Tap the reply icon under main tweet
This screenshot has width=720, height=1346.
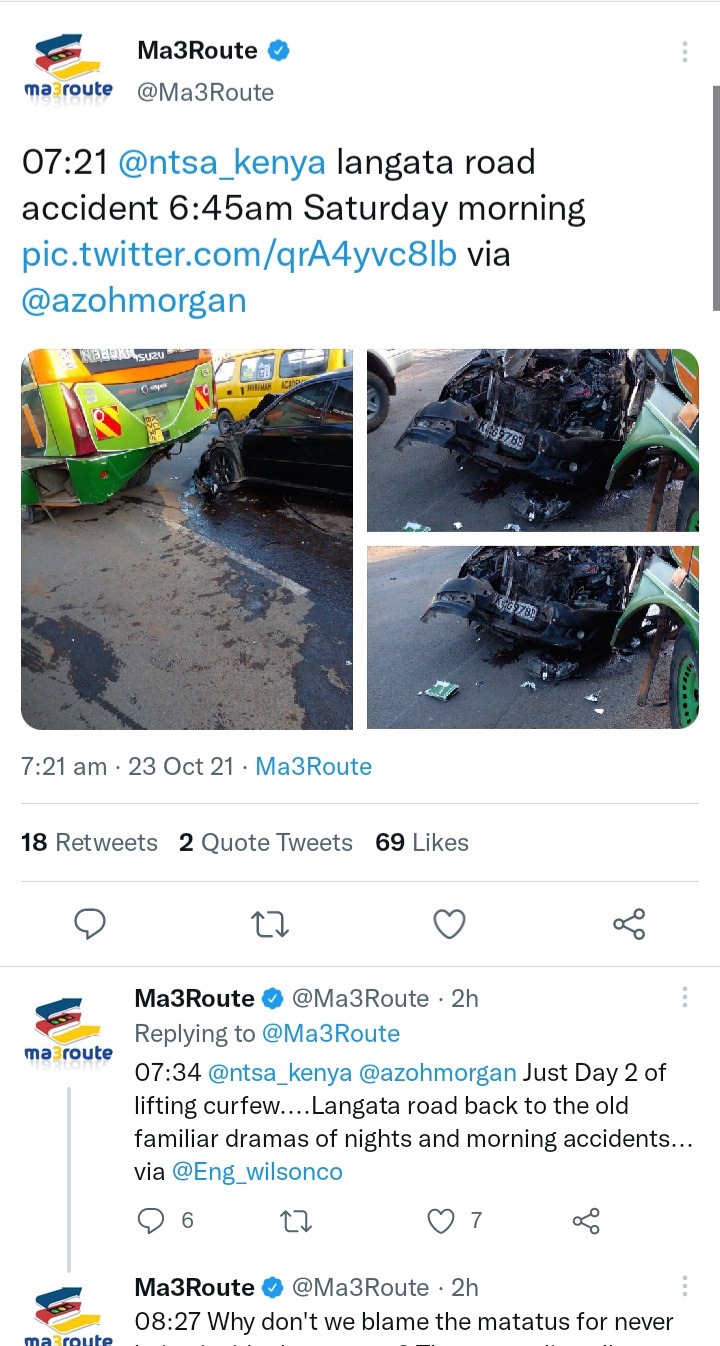tap(90, 924)
